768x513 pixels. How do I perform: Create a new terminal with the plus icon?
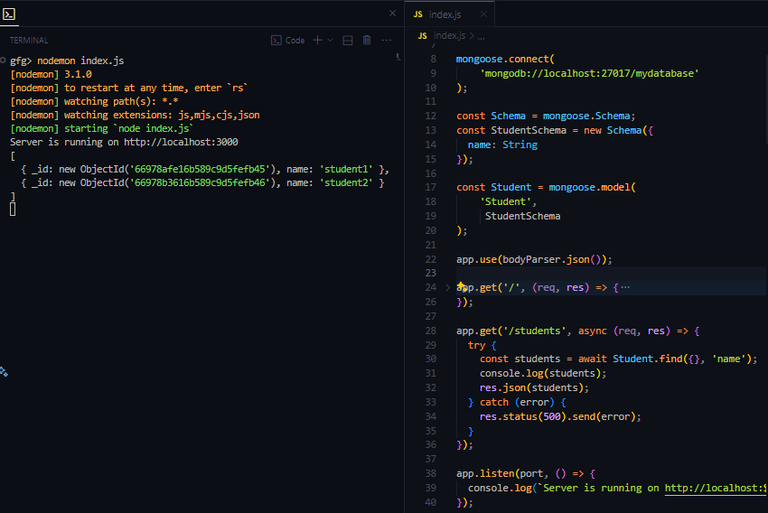317,40
